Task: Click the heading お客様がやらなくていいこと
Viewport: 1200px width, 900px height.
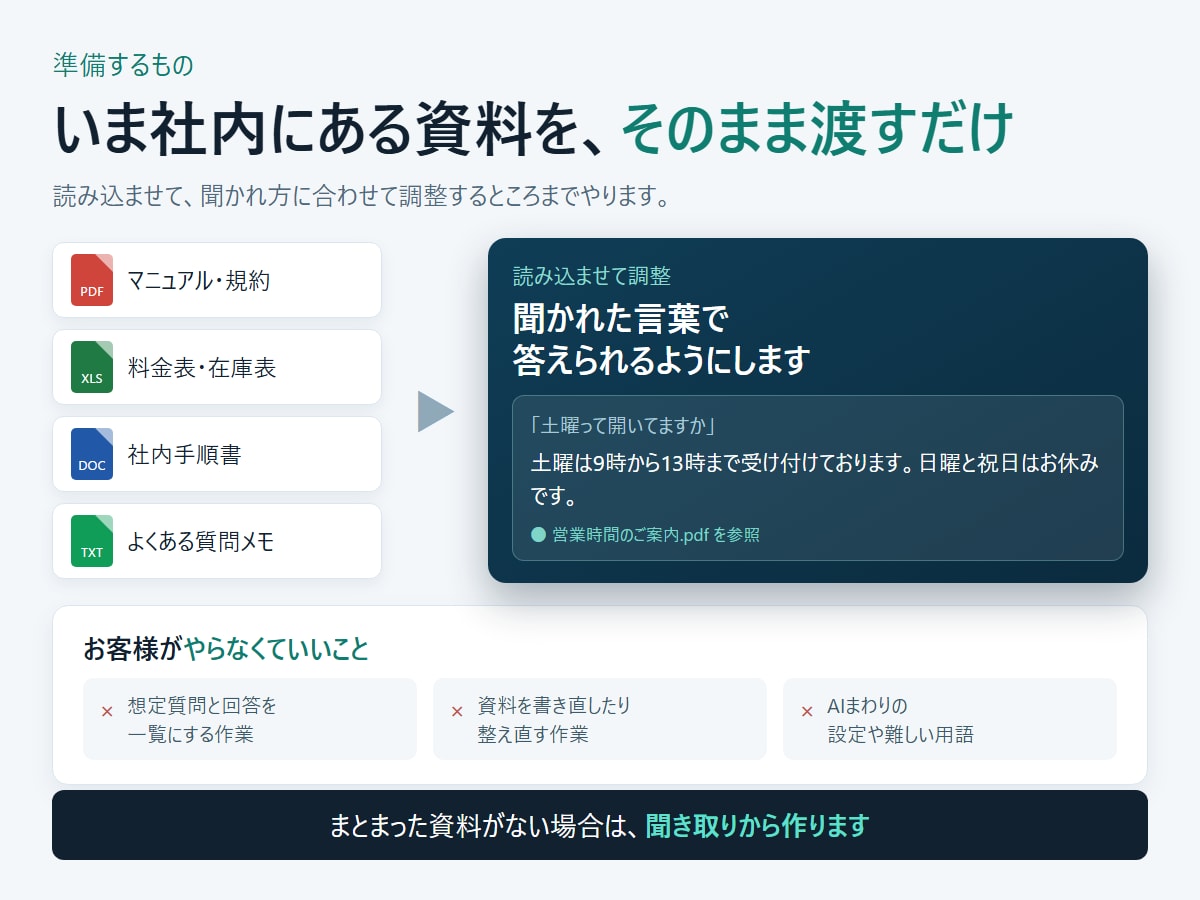Action: pyautogui.click(x=226, y=649)
